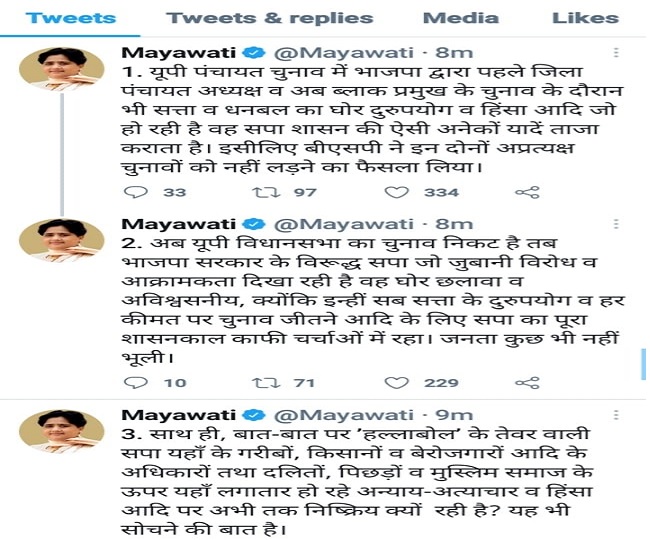The height and width of the screenshot is (540, 650).
Task: Open the Likes tab
Action: click(x=585, y=18)
